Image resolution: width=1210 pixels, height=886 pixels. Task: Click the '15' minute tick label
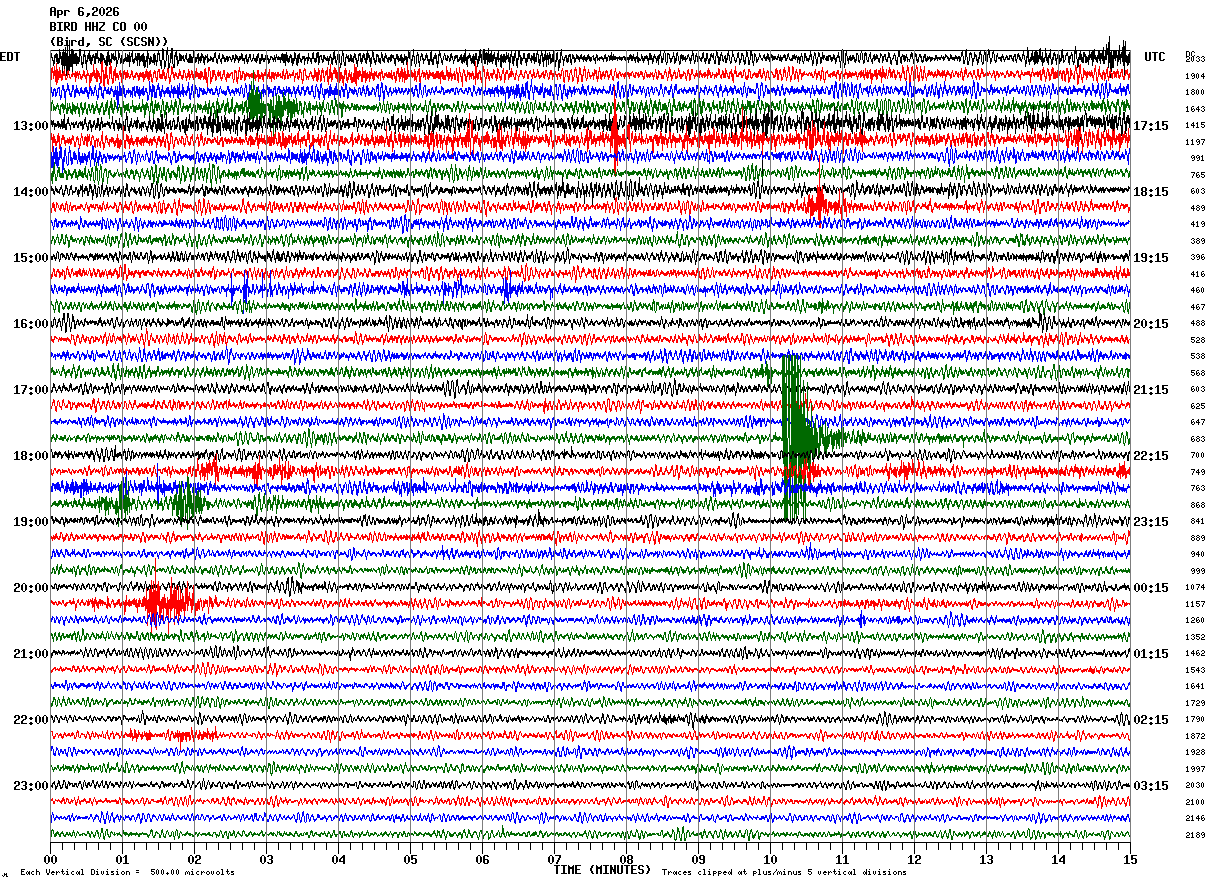click(x=1130, y=859)
